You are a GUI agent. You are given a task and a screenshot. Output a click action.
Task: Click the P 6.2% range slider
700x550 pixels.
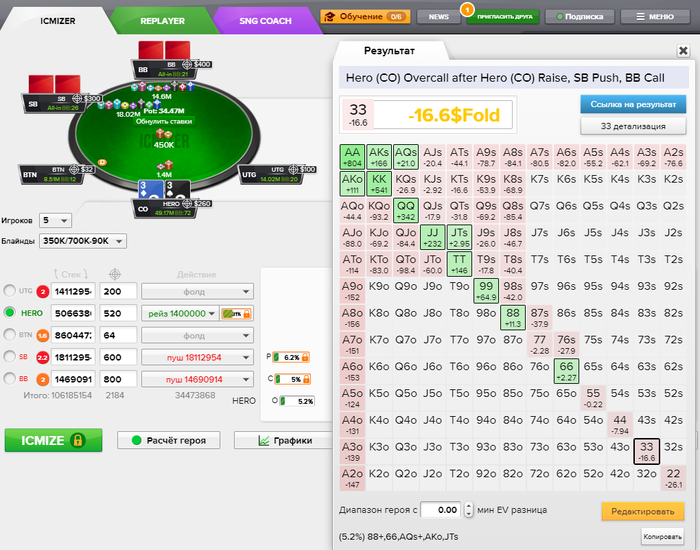(291, 357)
